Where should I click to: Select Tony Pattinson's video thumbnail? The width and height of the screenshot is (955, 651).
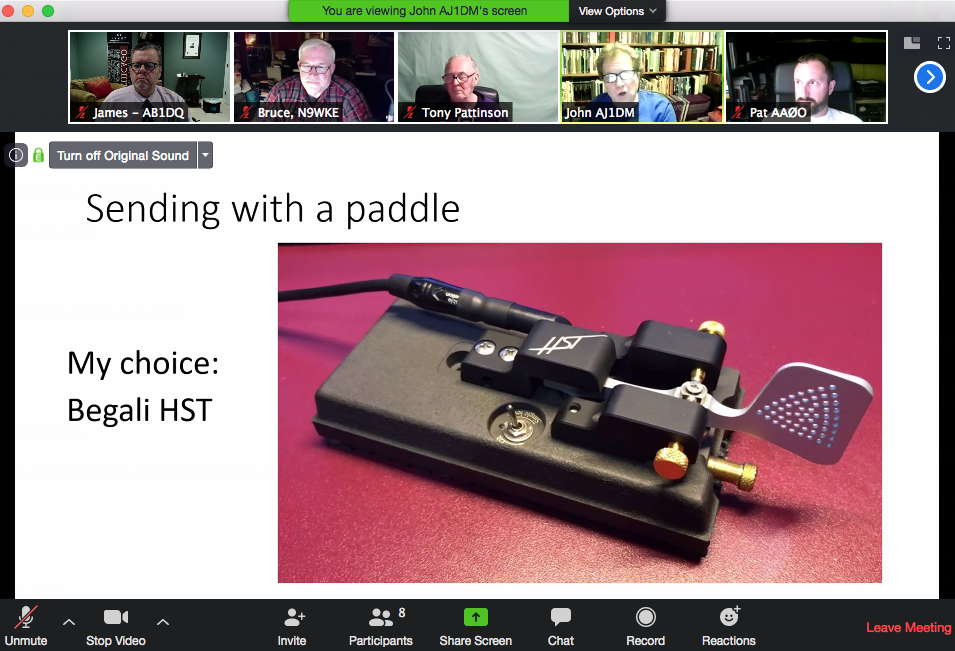(x=478, y=77)
